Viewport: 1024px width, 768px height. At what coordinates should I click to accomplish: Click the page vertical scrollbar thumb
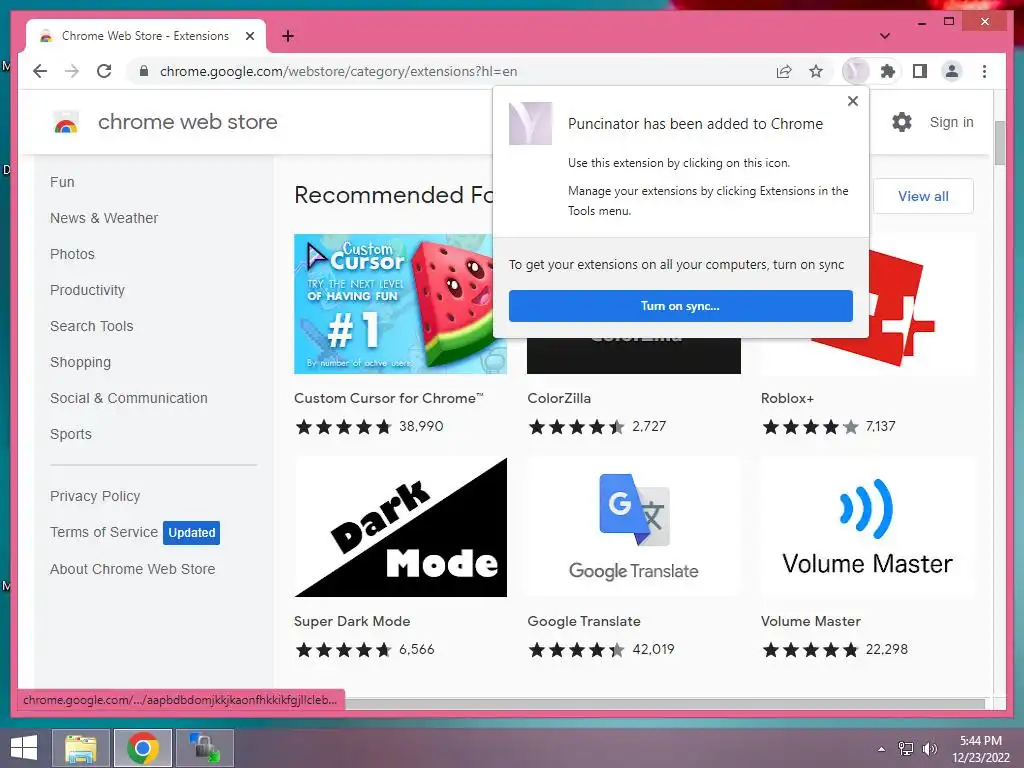click(x=999, y=143)
